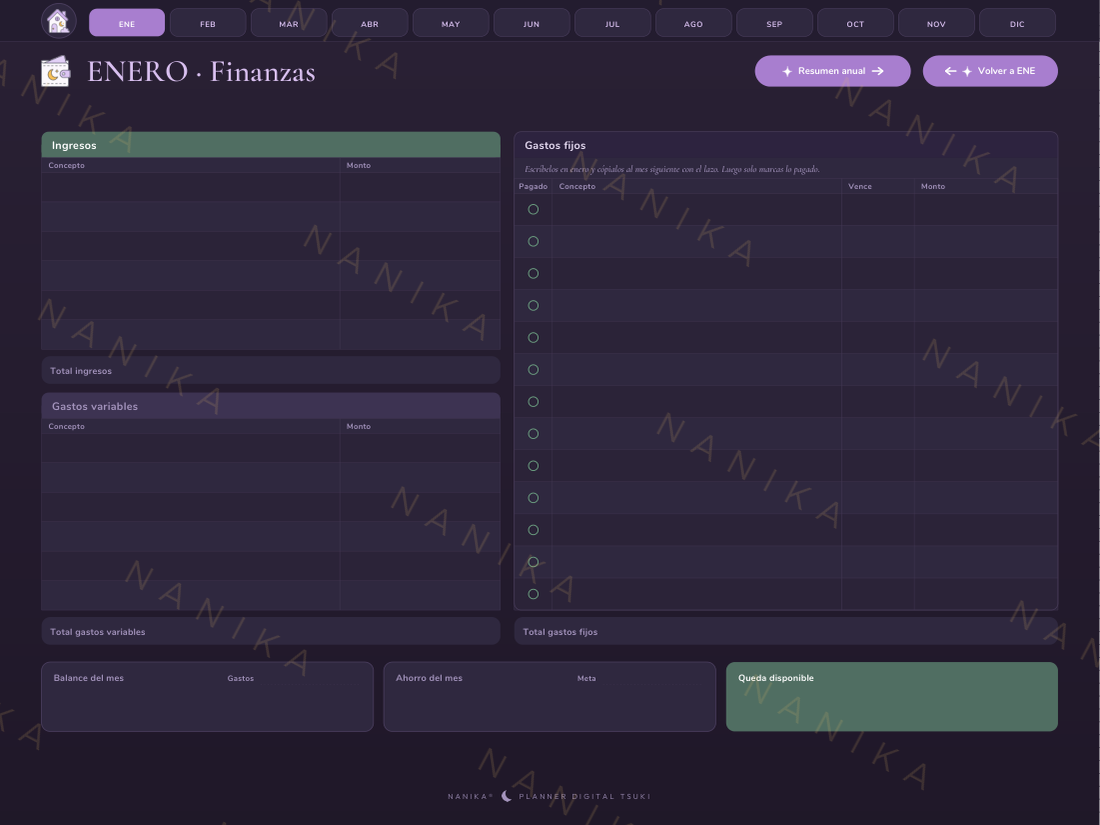
Task: Mark the second Gastos fijos row as paid
Action: (x=533, y=241)
